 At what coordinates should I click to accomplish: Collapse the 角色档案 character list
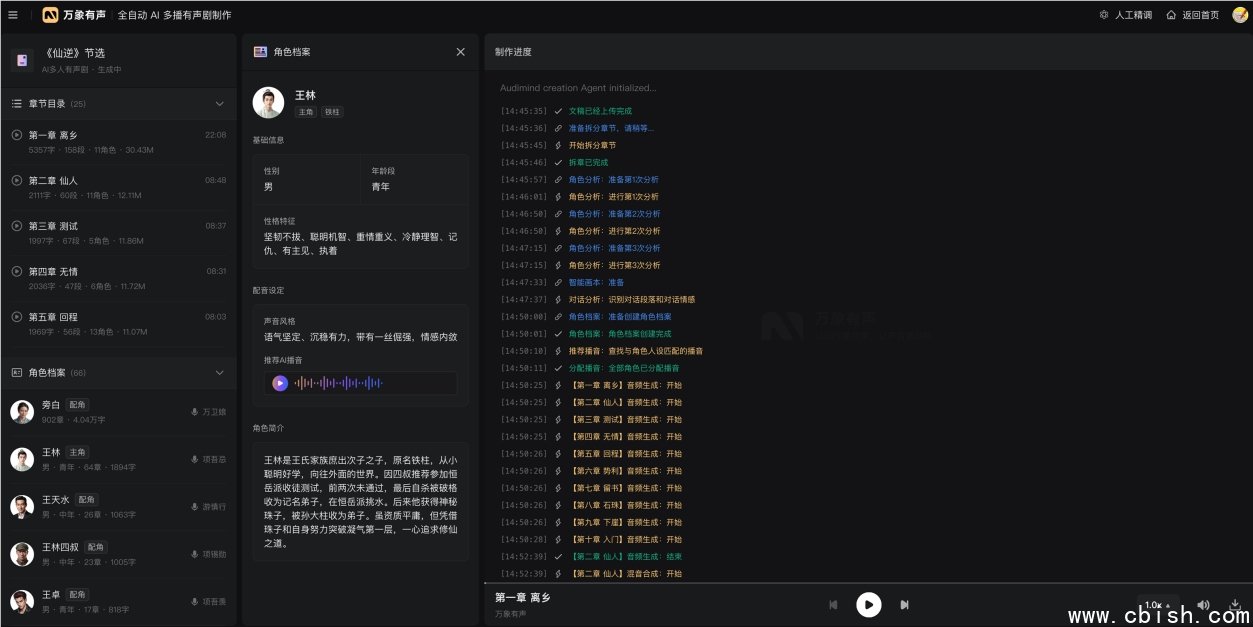click(x=220, y=373)
